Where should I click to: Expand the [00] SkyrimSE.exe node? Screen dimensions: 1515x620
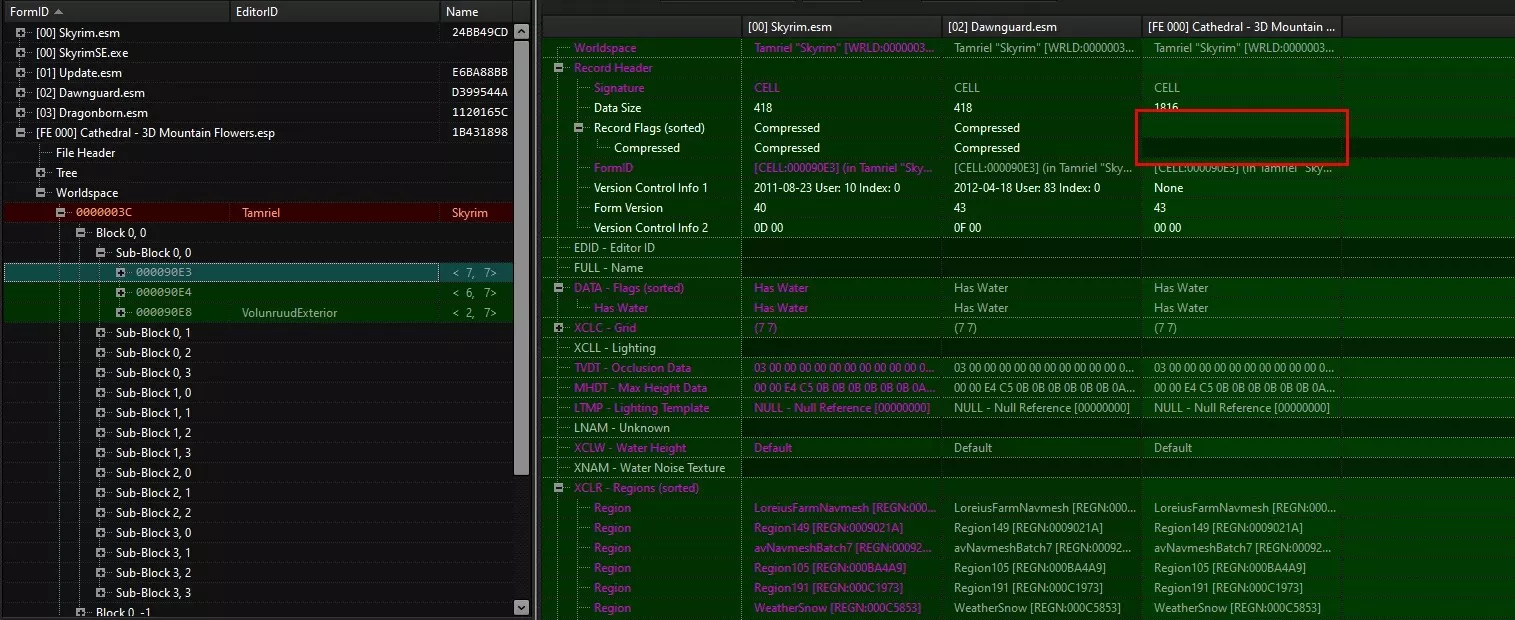(21, 53)
